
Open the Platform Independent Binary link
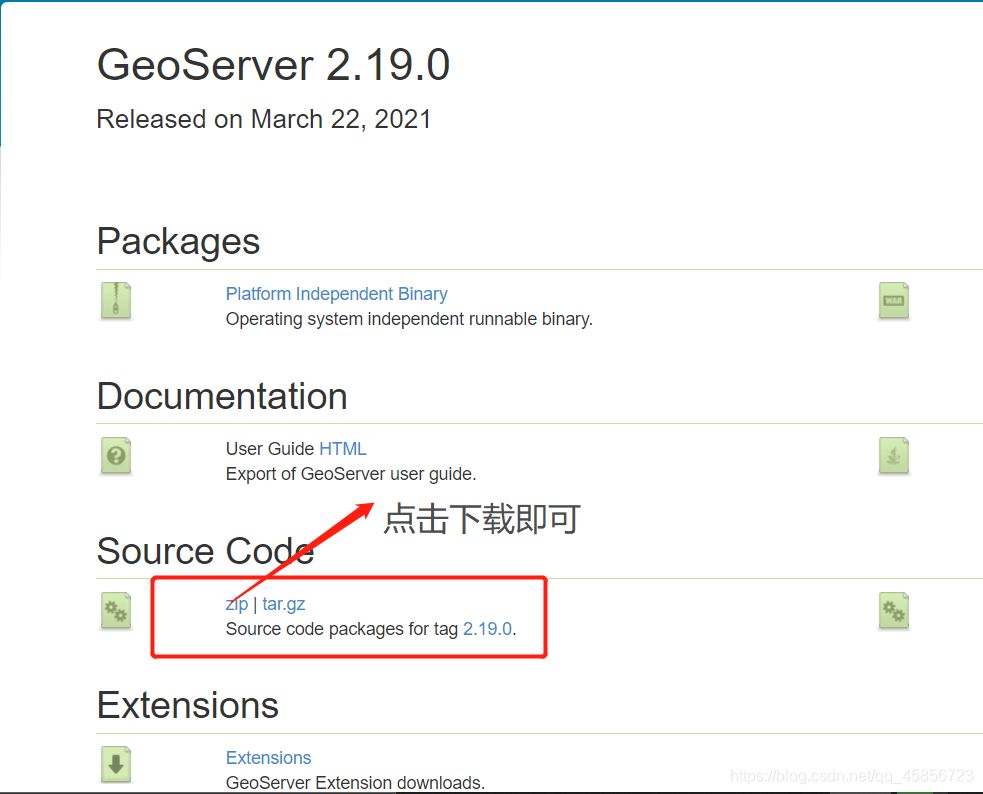pyautogui.click(x=336, y=293)
